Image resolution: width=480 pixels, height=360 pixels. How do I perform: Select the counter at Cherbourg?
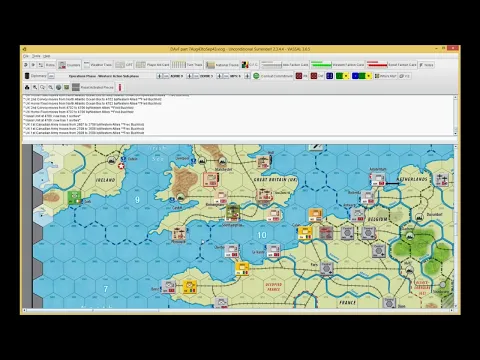click(x=231, y=251)
